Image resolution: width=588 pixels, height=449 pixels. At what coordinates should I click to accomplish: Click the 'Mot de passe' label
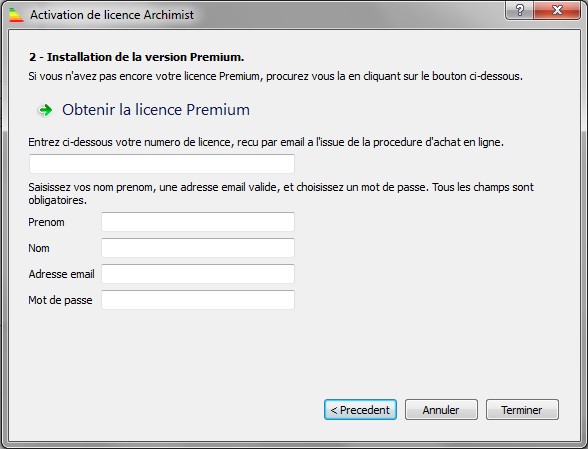[x=60, y=300]
